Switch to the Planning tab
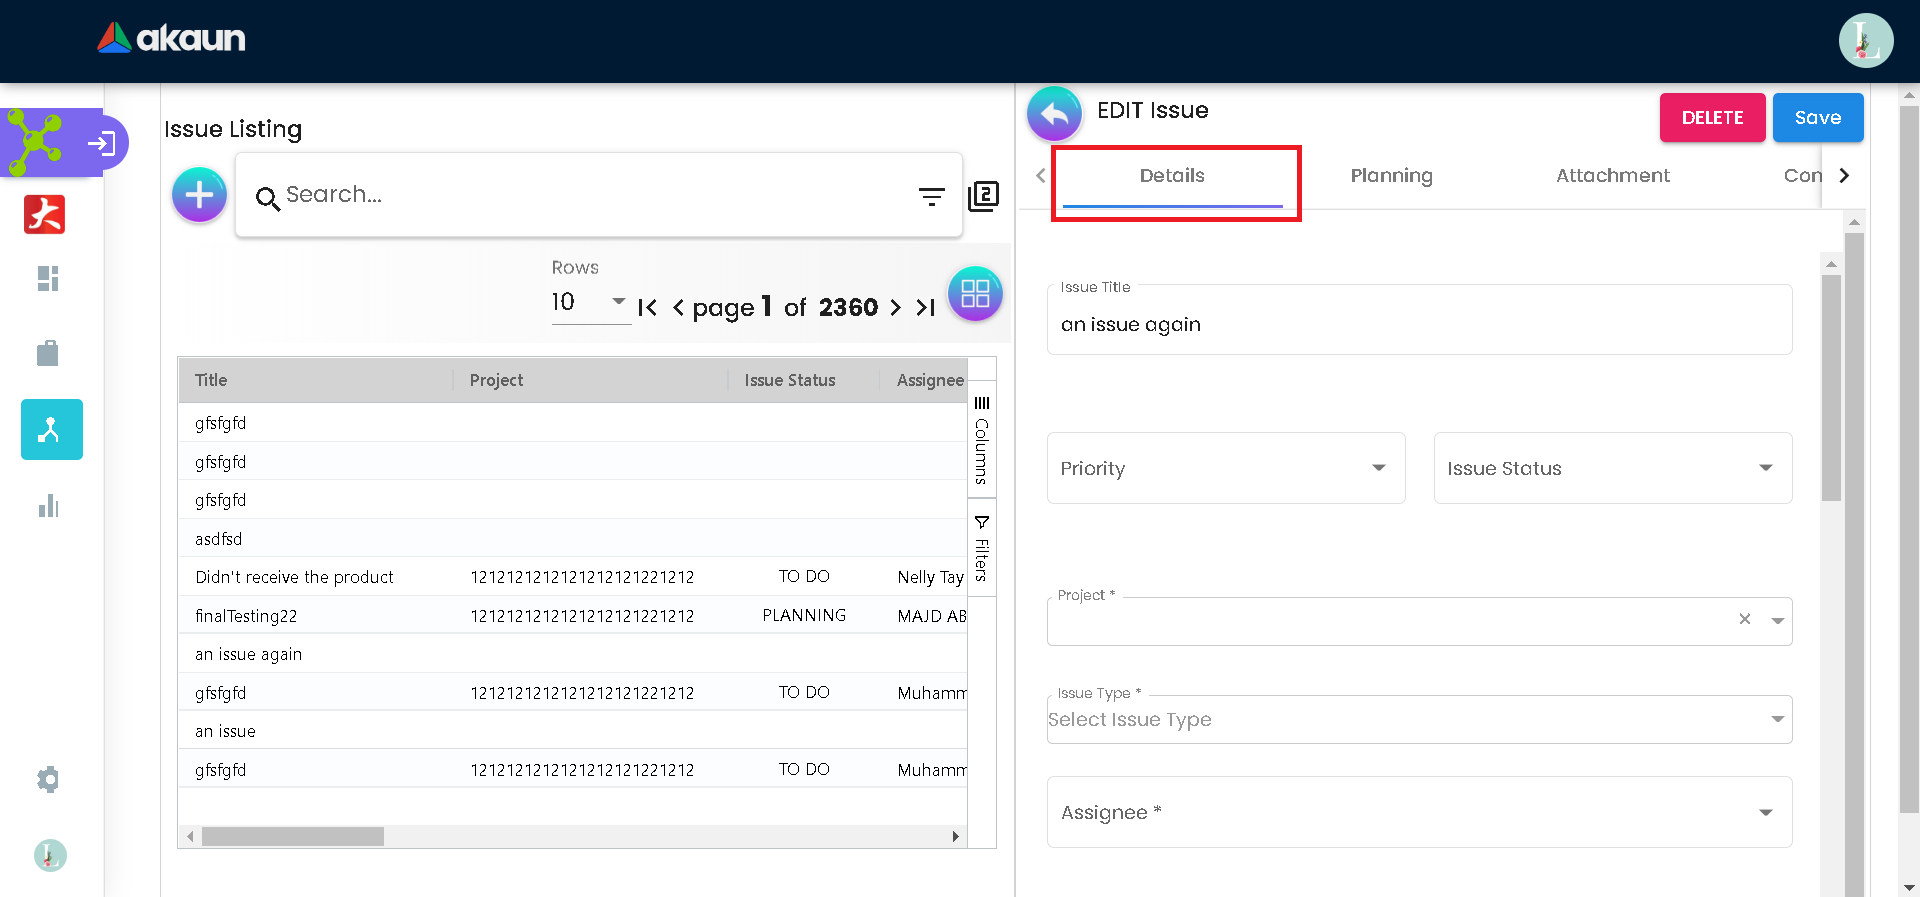 tap(1392, 176)
